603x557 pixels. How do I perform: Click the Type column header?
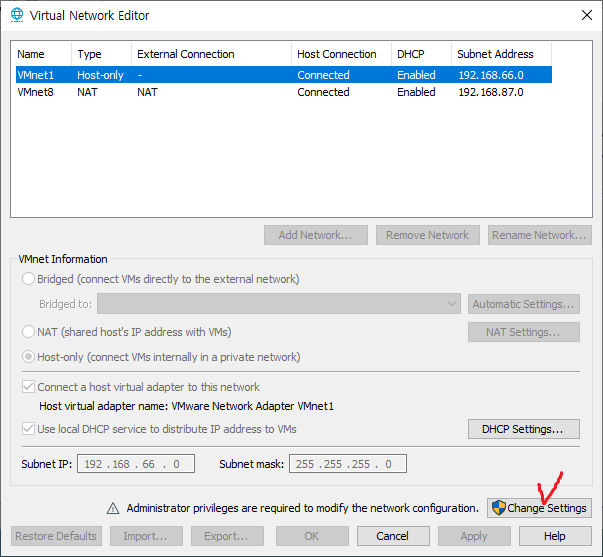102,54
